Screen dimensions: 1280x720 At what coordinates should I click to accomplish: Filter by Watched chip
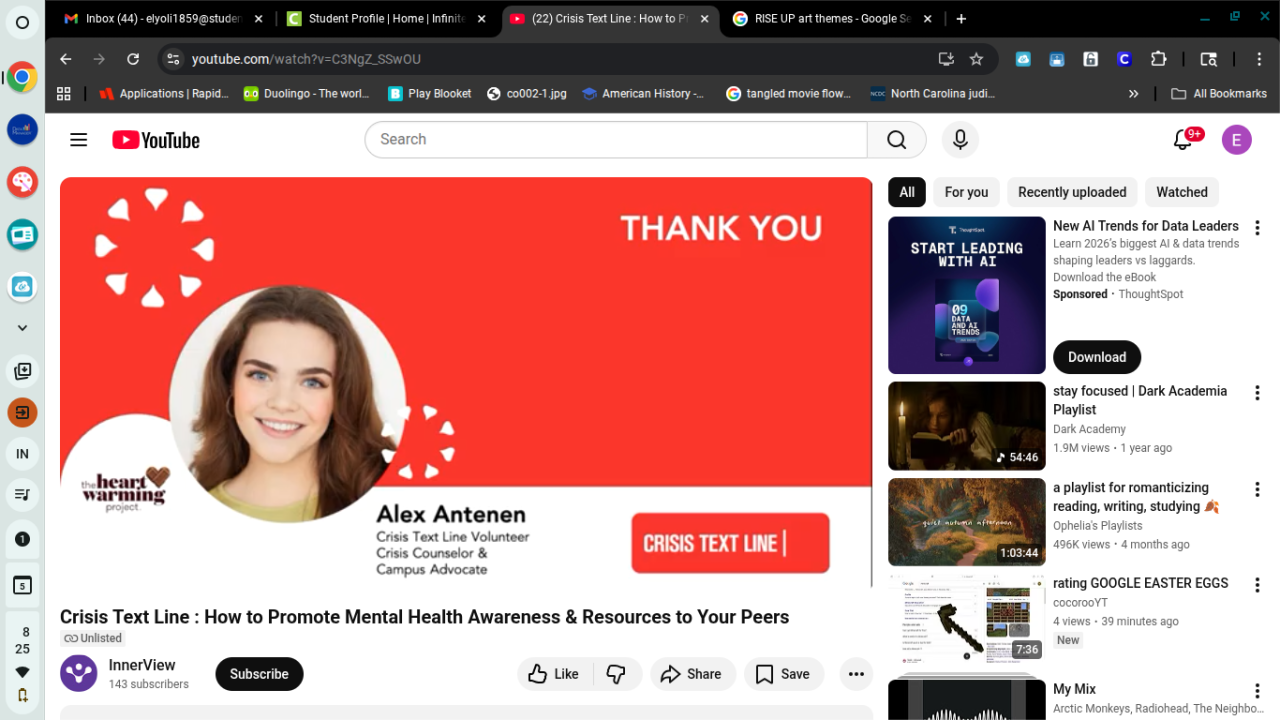click(x=1182, y=192)
